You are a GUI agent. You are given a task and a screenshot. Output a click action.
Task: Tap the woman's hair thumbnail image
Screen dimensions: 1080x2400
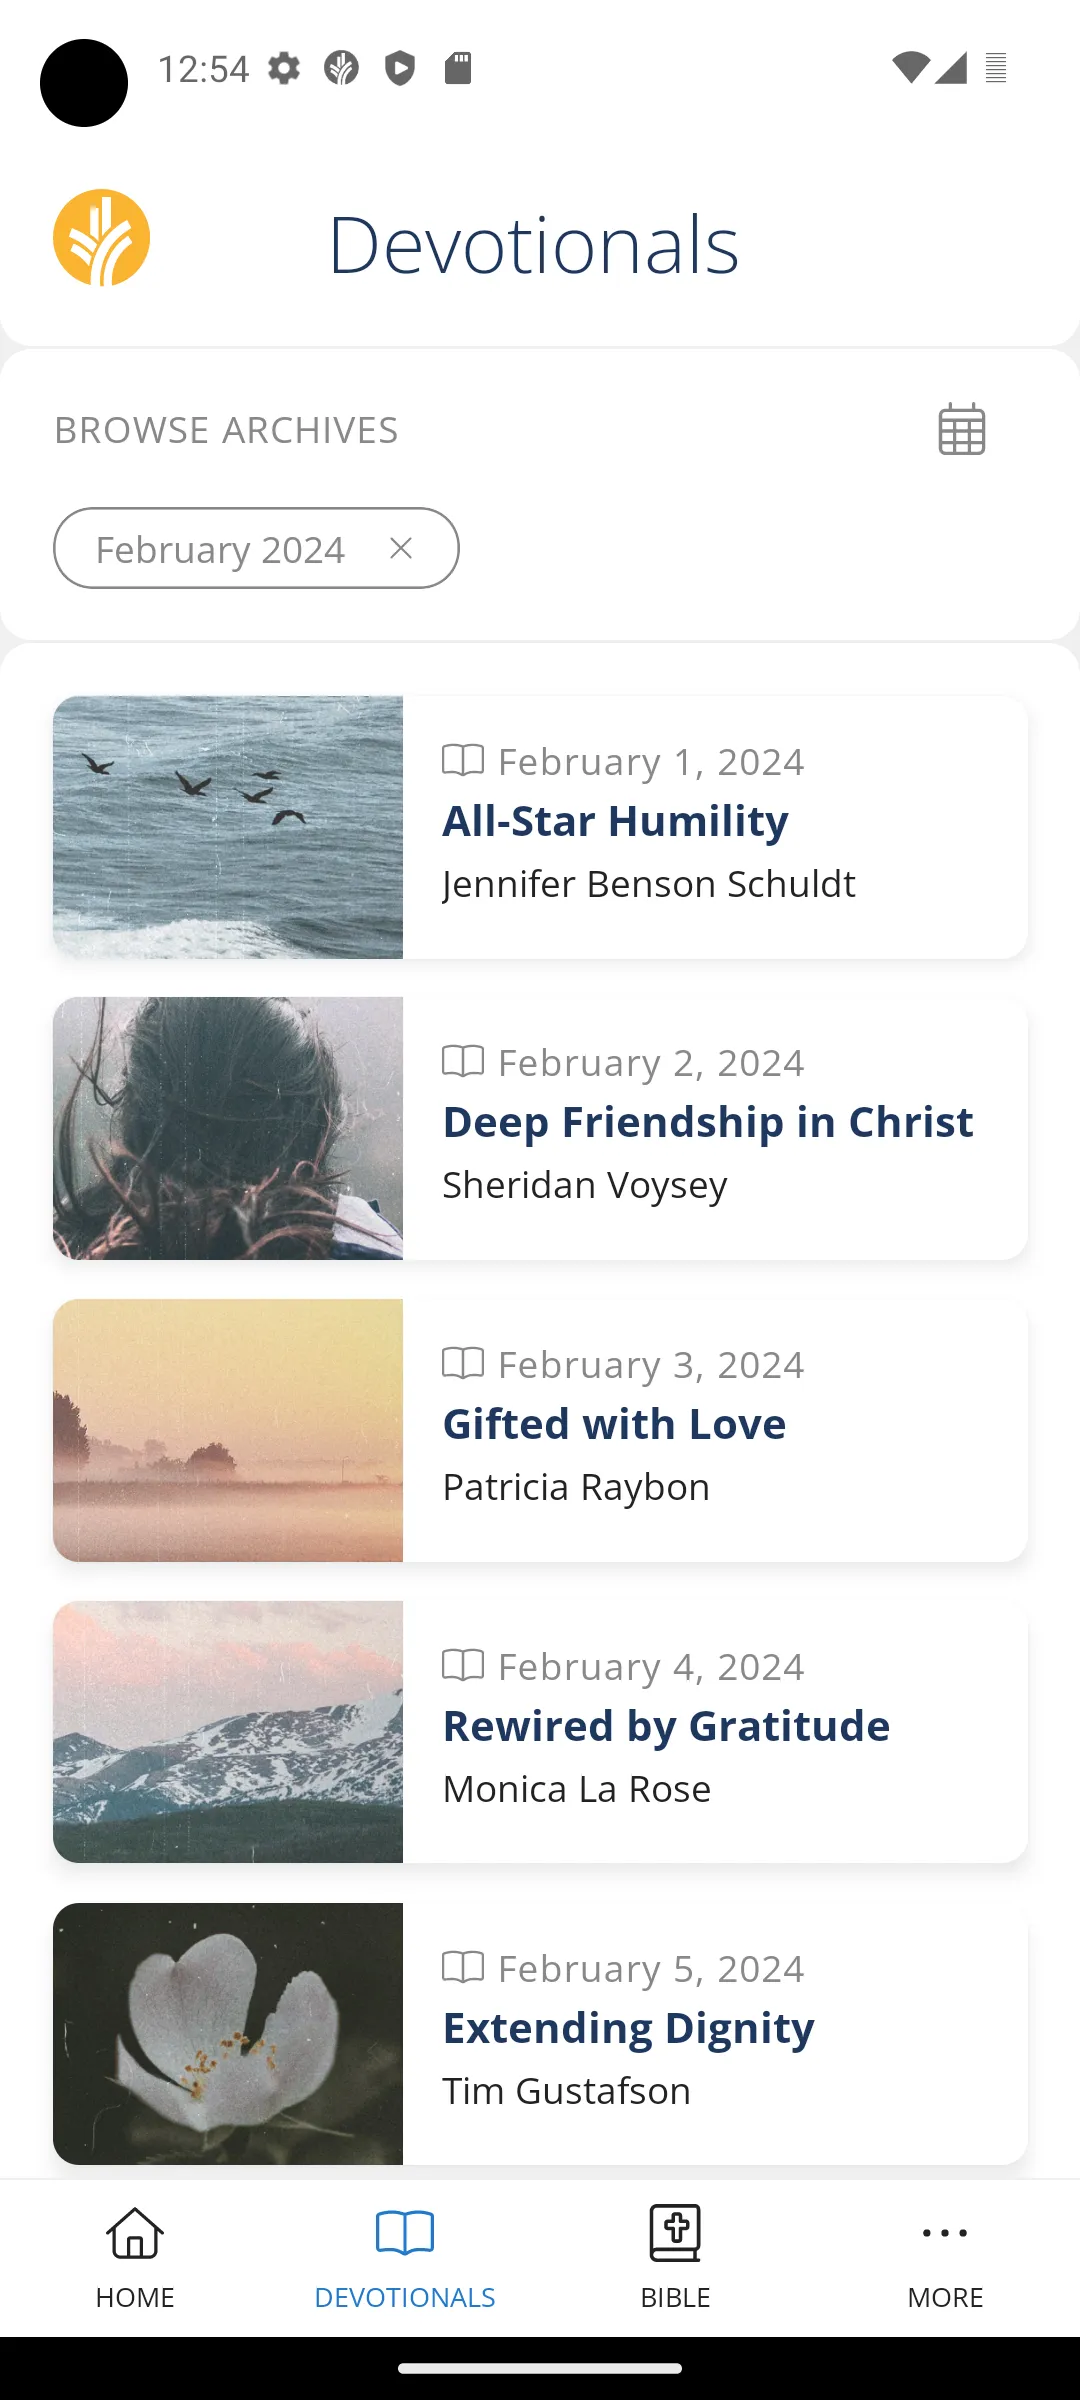(x=228, y=1128)
